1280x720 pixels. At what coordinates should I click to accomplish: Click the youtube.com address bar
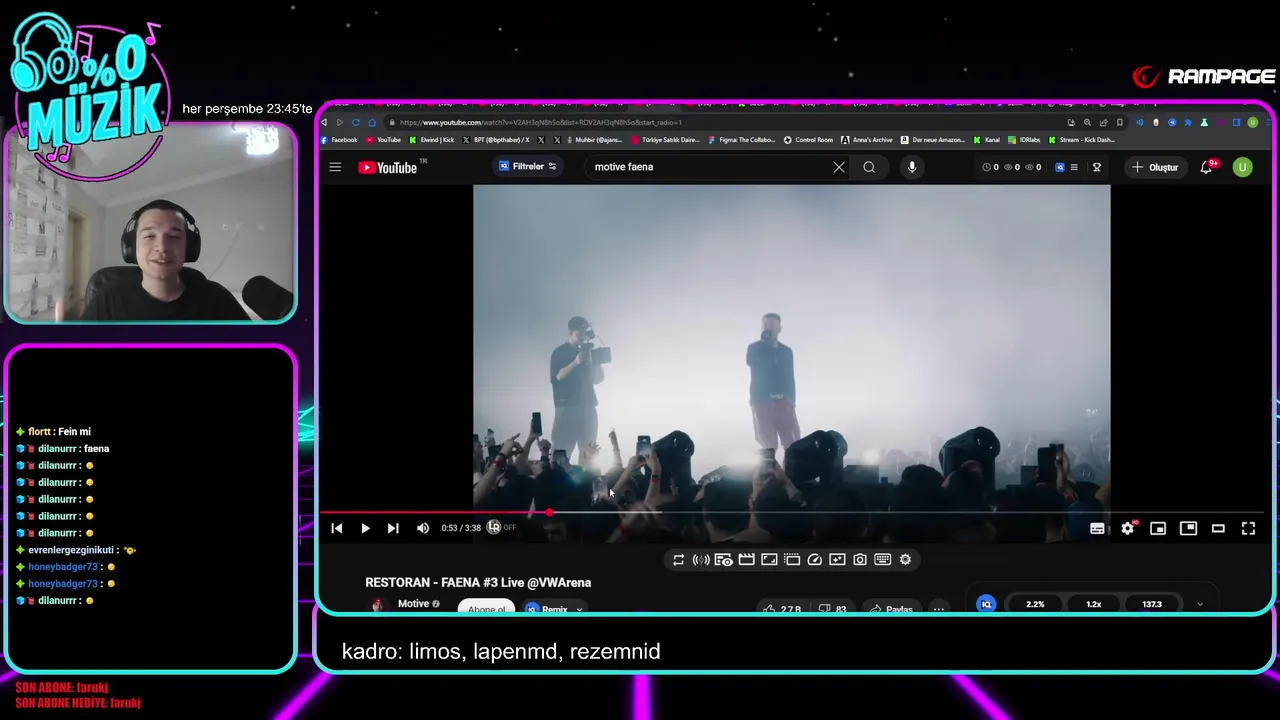click(x=720, y=122)
